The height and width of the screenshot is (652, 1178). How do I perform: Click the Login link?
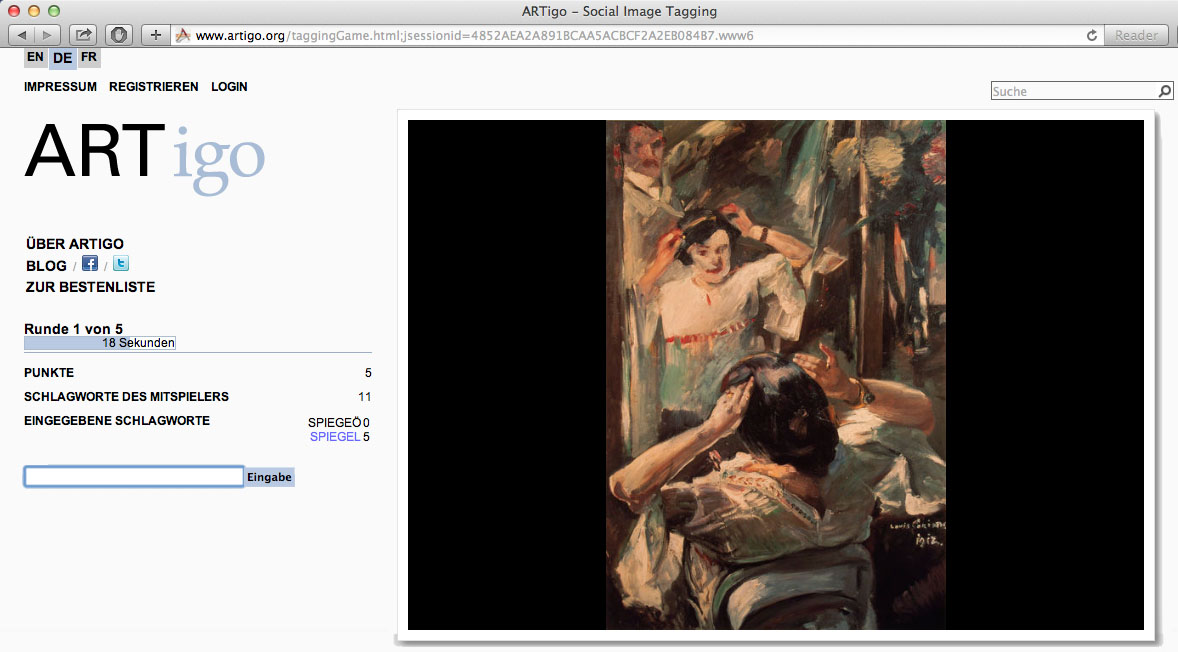[x=229, y=87]
